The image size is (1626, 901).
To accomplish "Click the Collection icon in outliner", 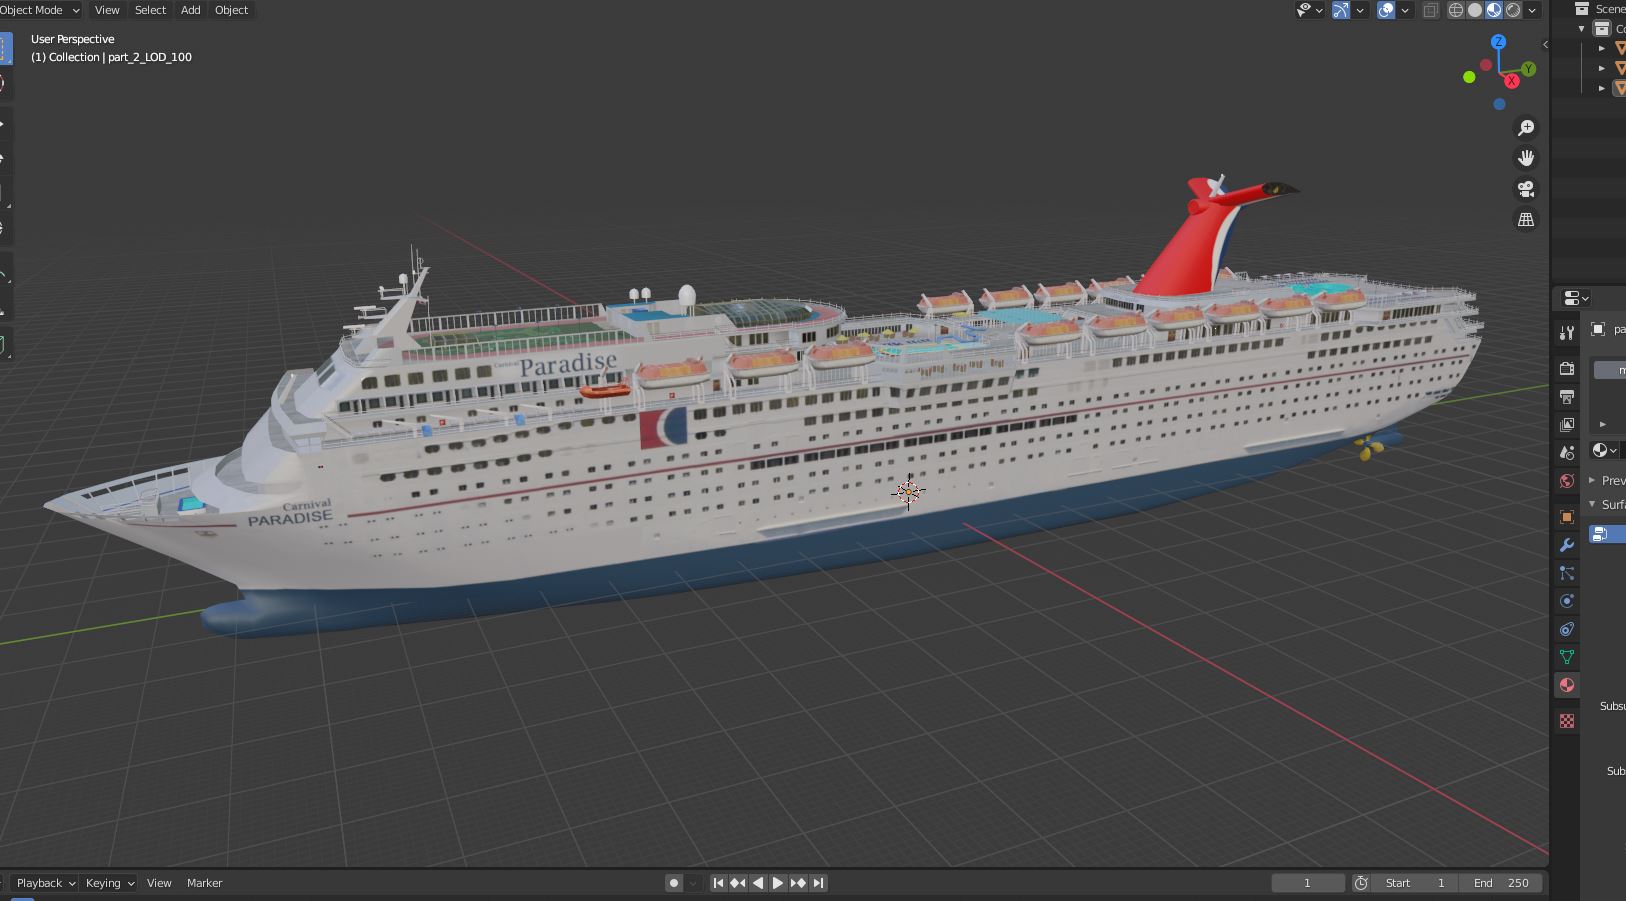I will point(1601,29).
